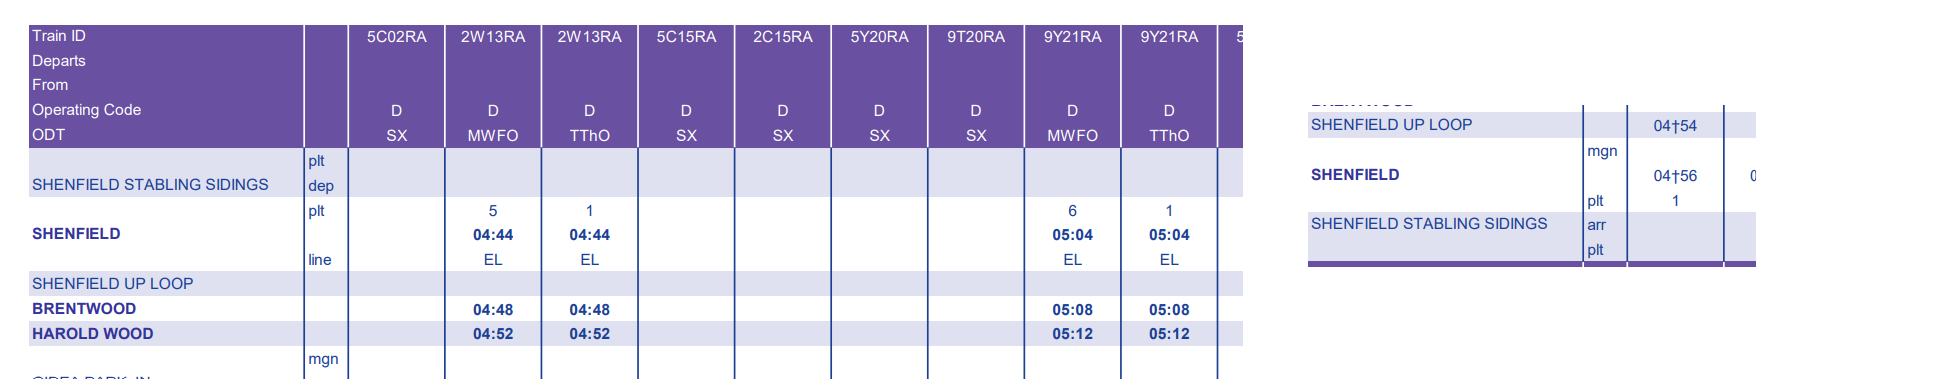Select the ODT header label
This screenshot has height=379, width=1940.
[48, 135]
